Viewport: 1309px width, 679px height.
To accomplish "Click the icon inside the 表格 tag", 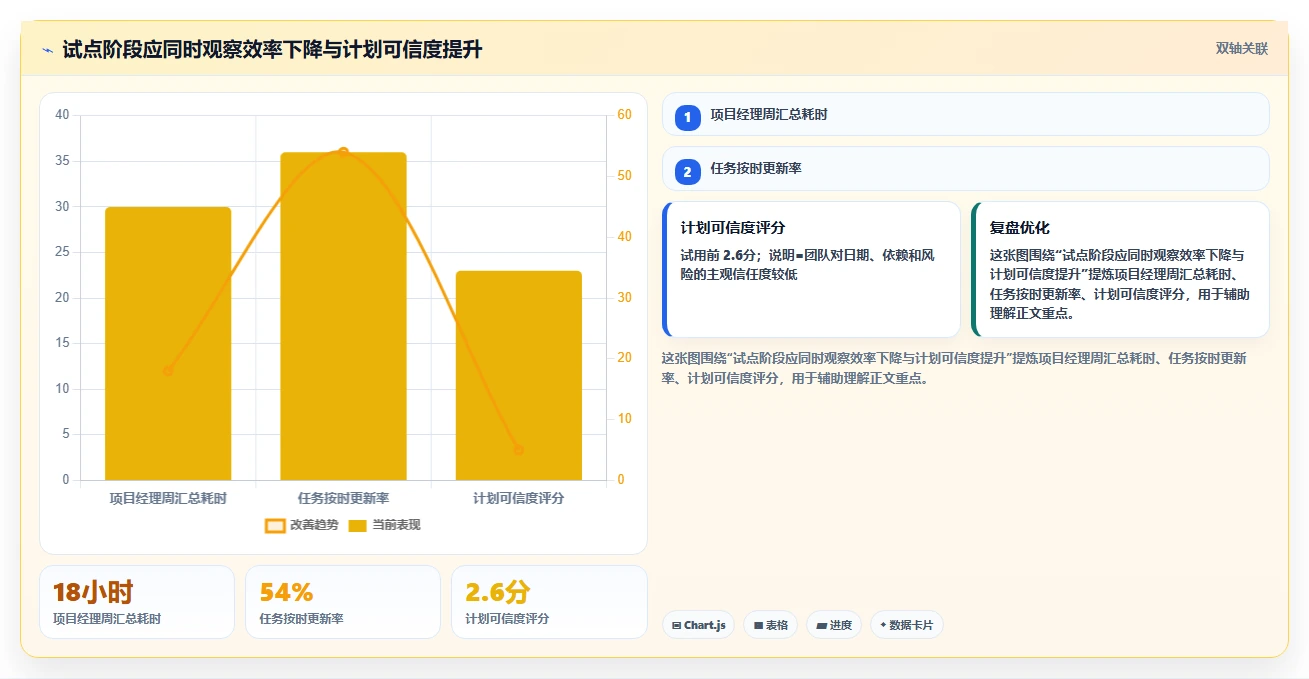I will pyautogui.click(x=758, y=626).
